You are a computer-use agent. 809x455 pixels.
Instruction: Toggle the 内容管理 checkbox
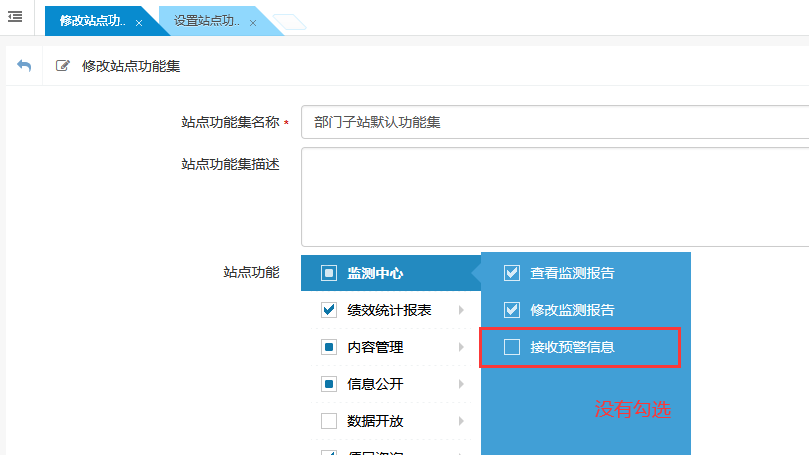click(329, 347)
